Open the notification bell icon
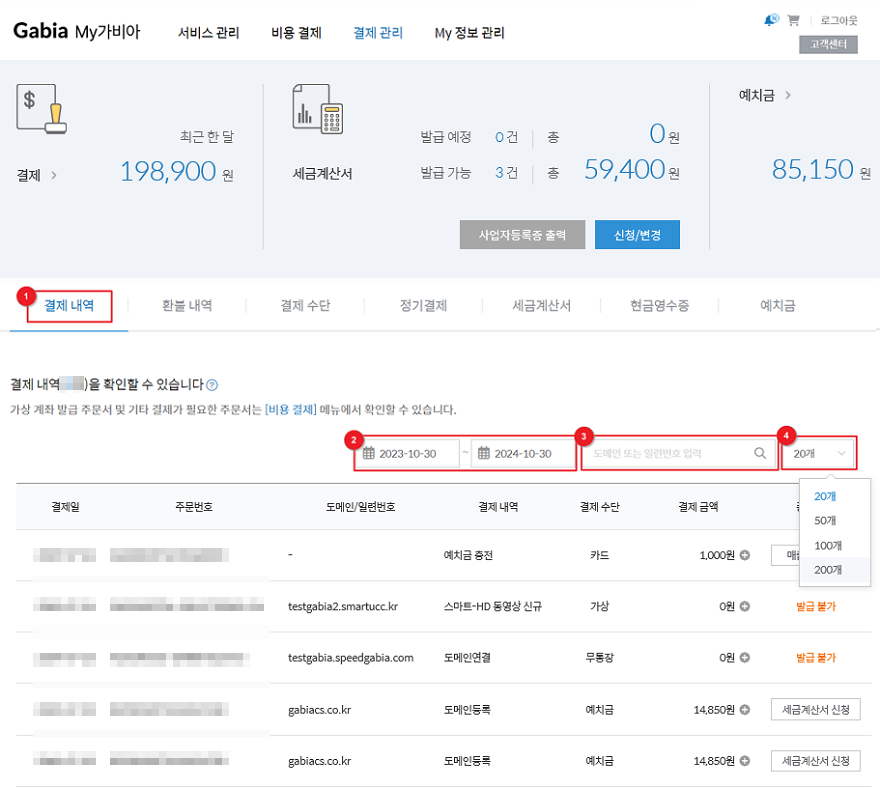 [771, 20]
